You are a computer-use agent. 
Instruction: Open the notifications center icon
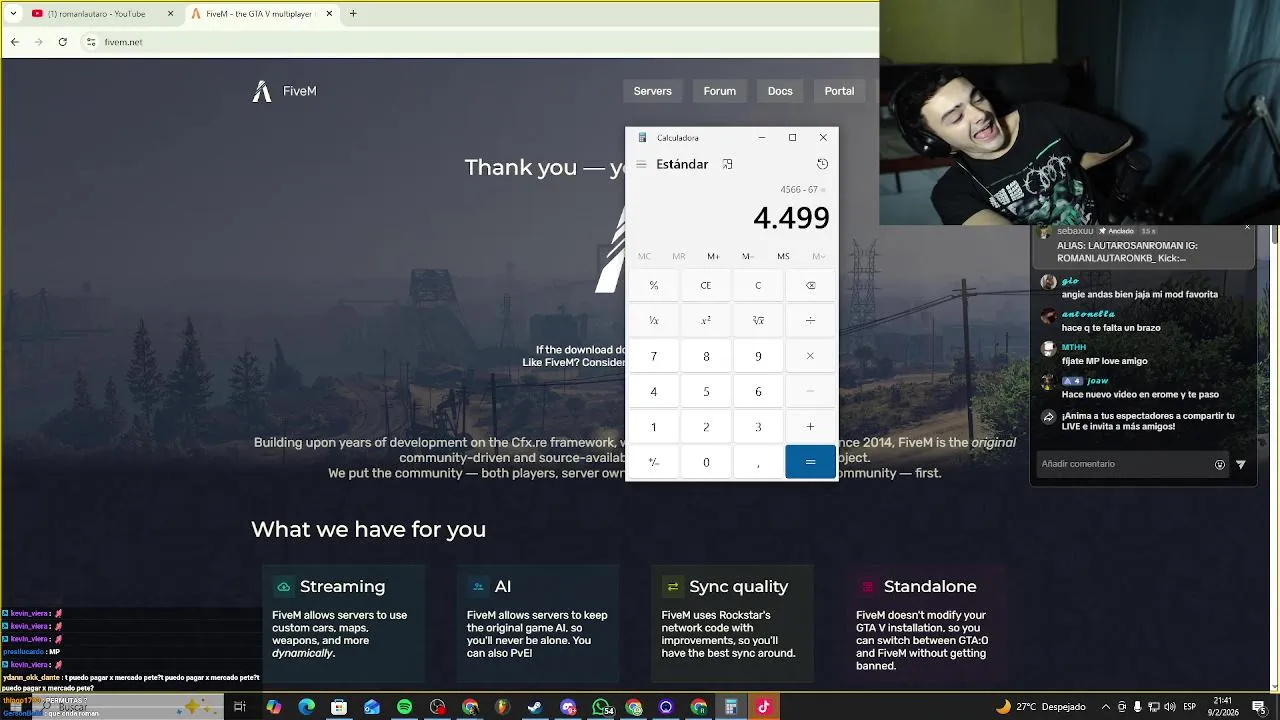click(1258, 707)
